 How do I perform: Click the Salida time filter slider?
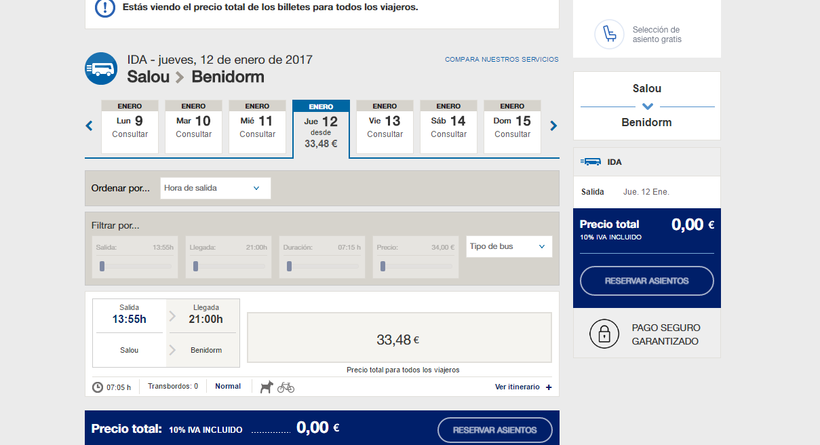pyautogui.click(x=135, y=266)
